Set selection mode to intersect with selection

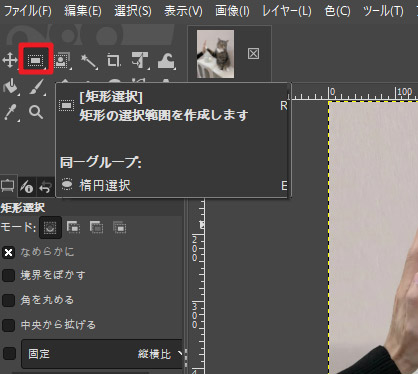[119, 228]
